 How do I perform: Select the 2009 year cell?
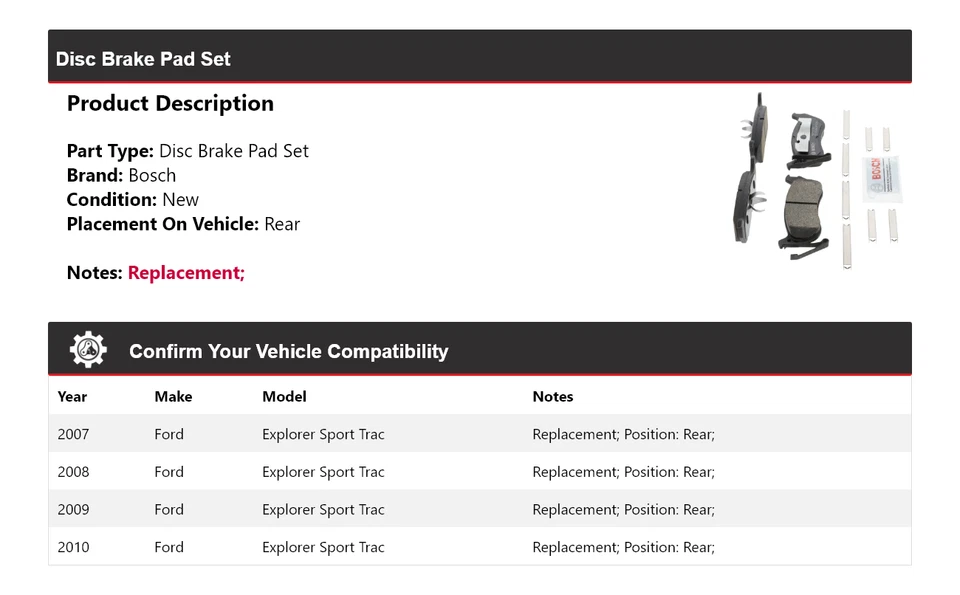click(x=73, y=509)
